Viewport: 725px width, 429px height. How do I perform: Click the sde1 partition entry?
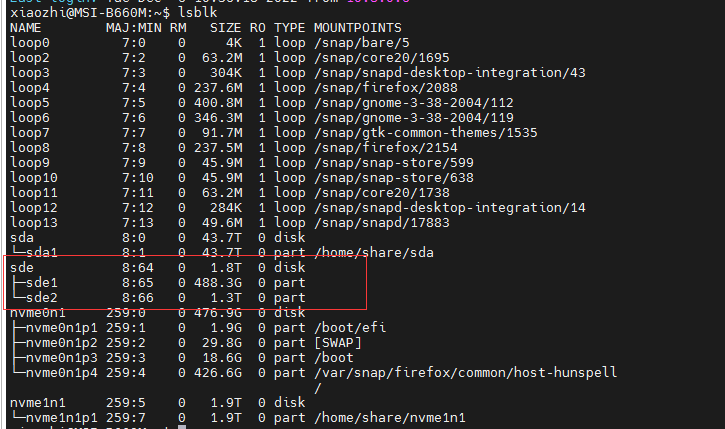pos(42,283)
